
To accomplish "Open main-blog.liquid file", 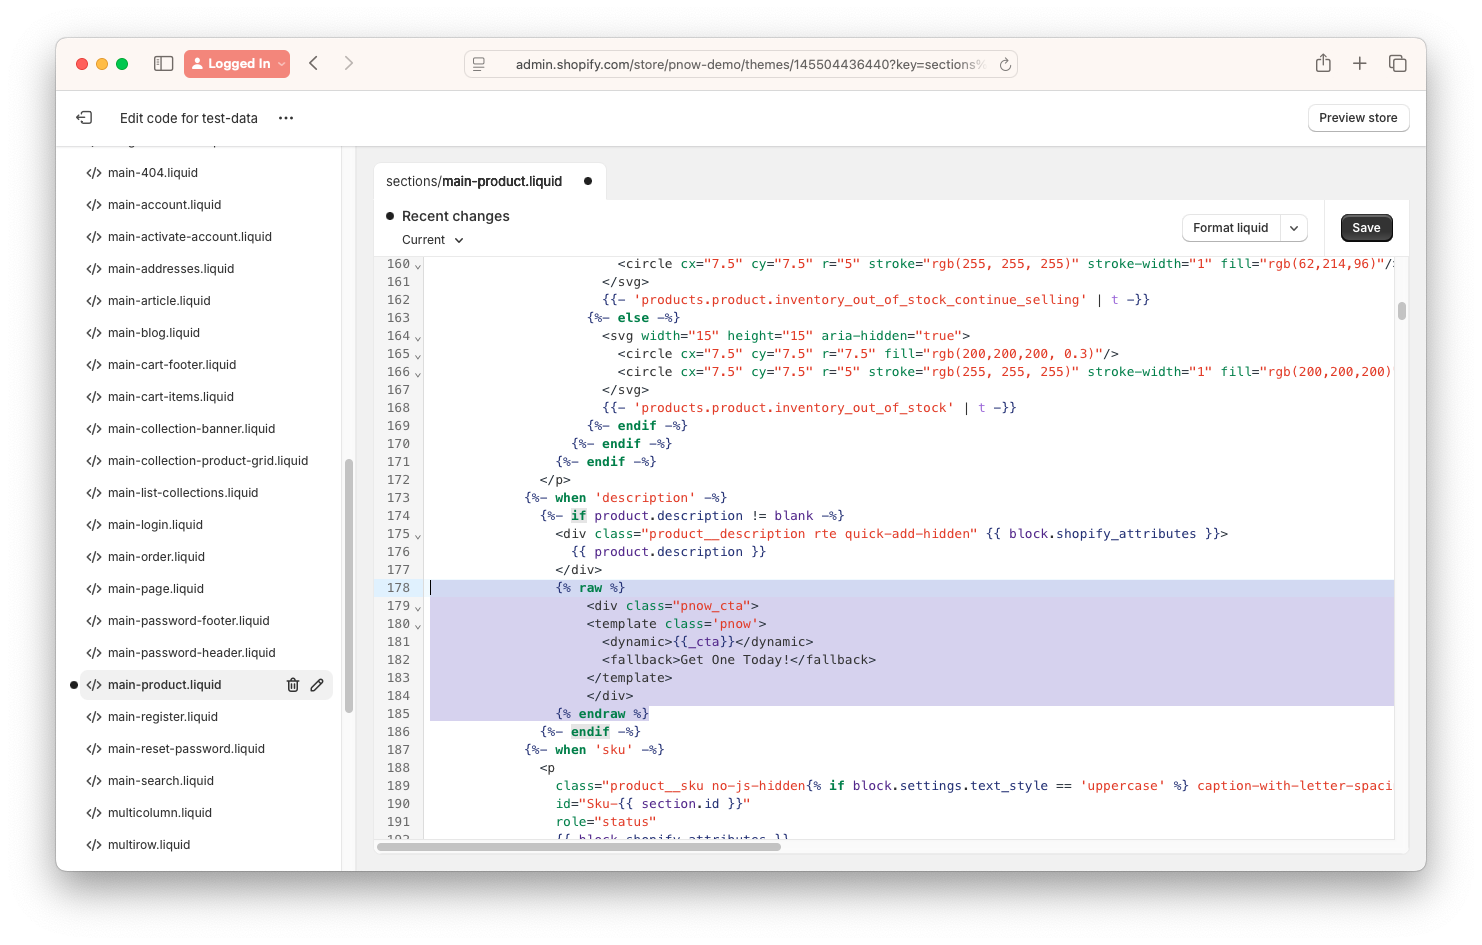I will (154, 333).
